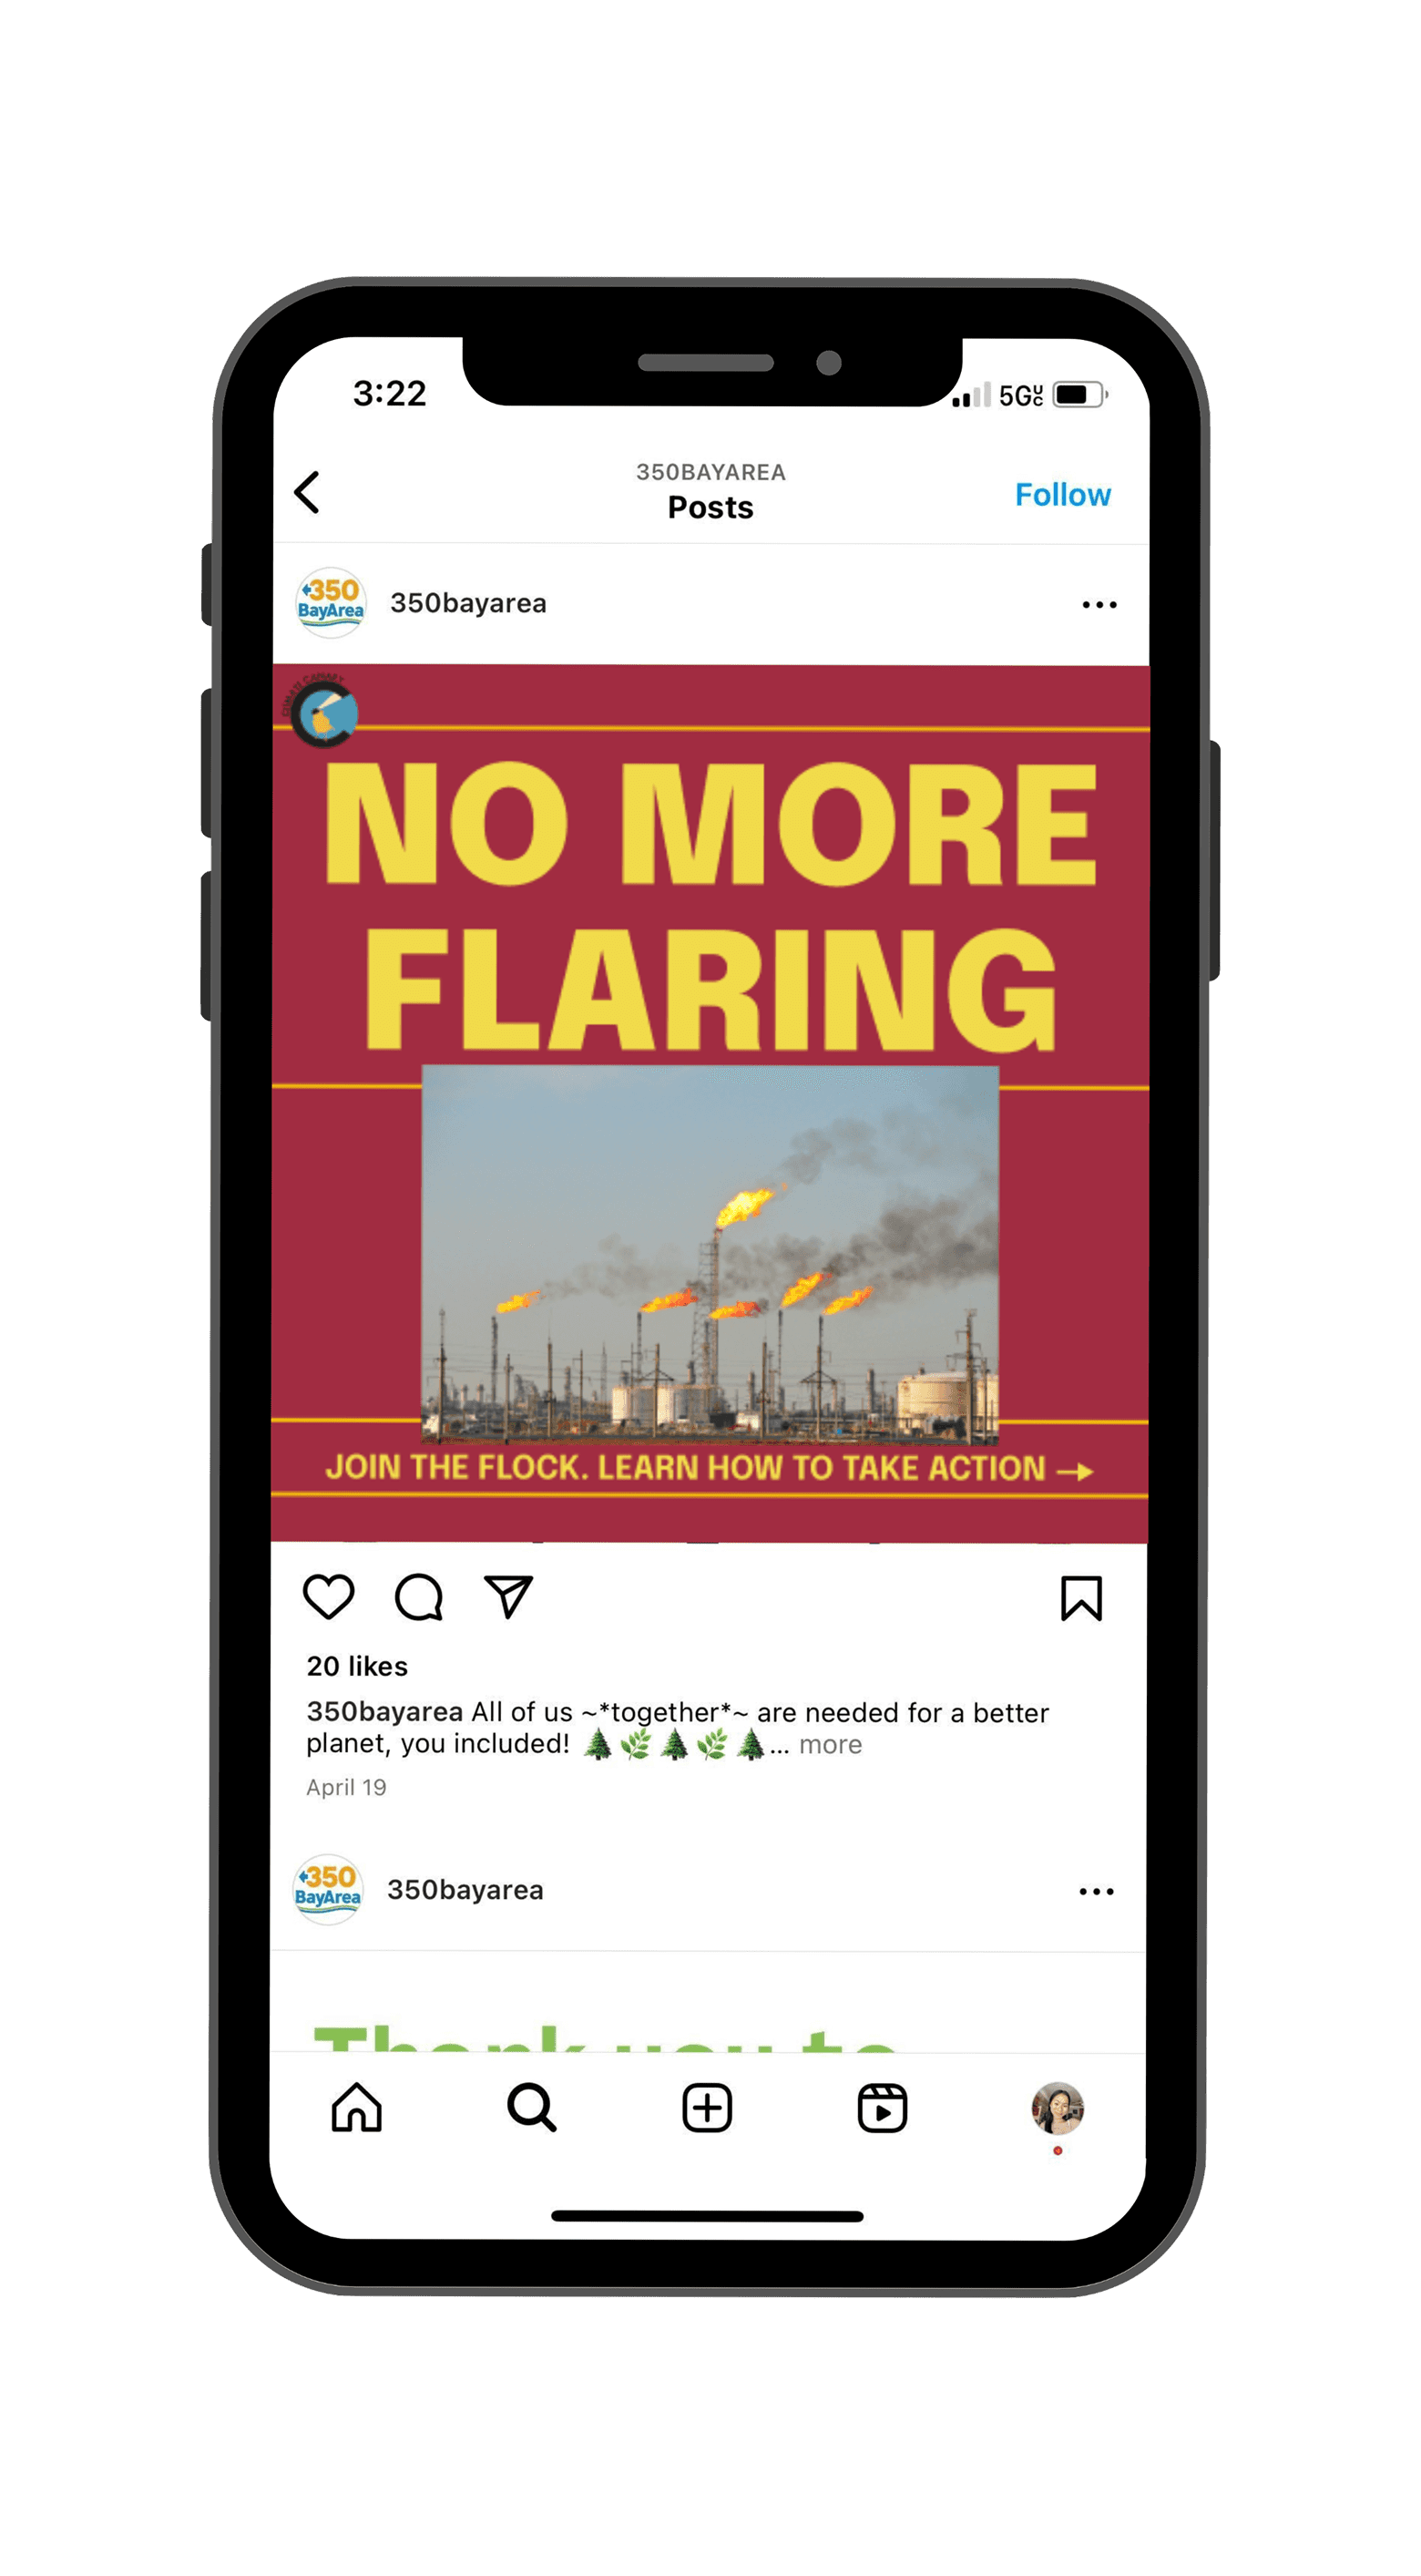Create new post with the plus icon
The image size is (1421, 2576).
tap(707, 2108)
